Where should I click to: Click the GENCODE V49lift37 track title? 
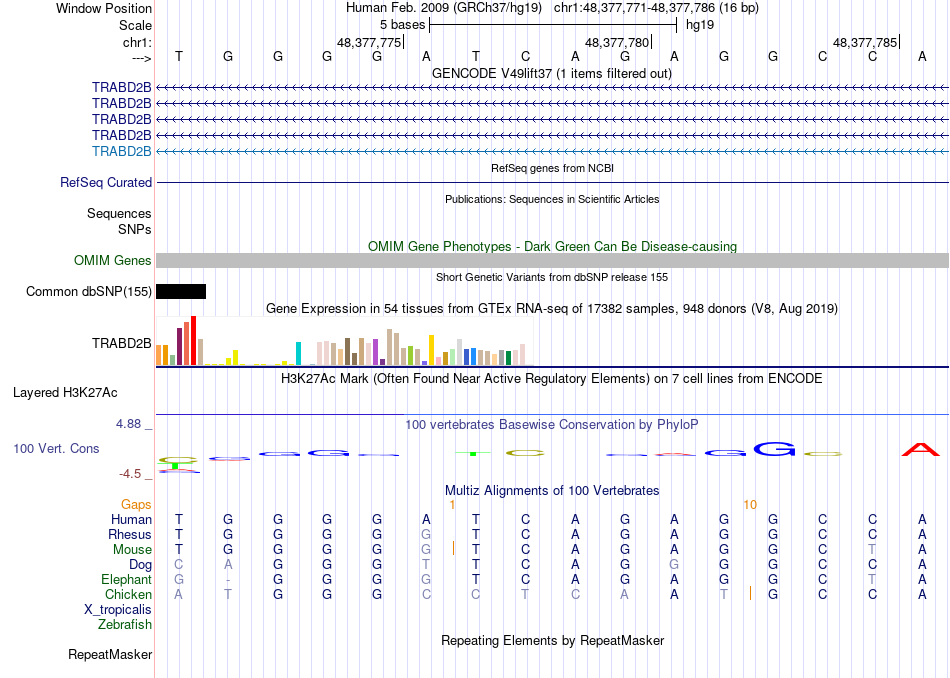coord(552,73)
